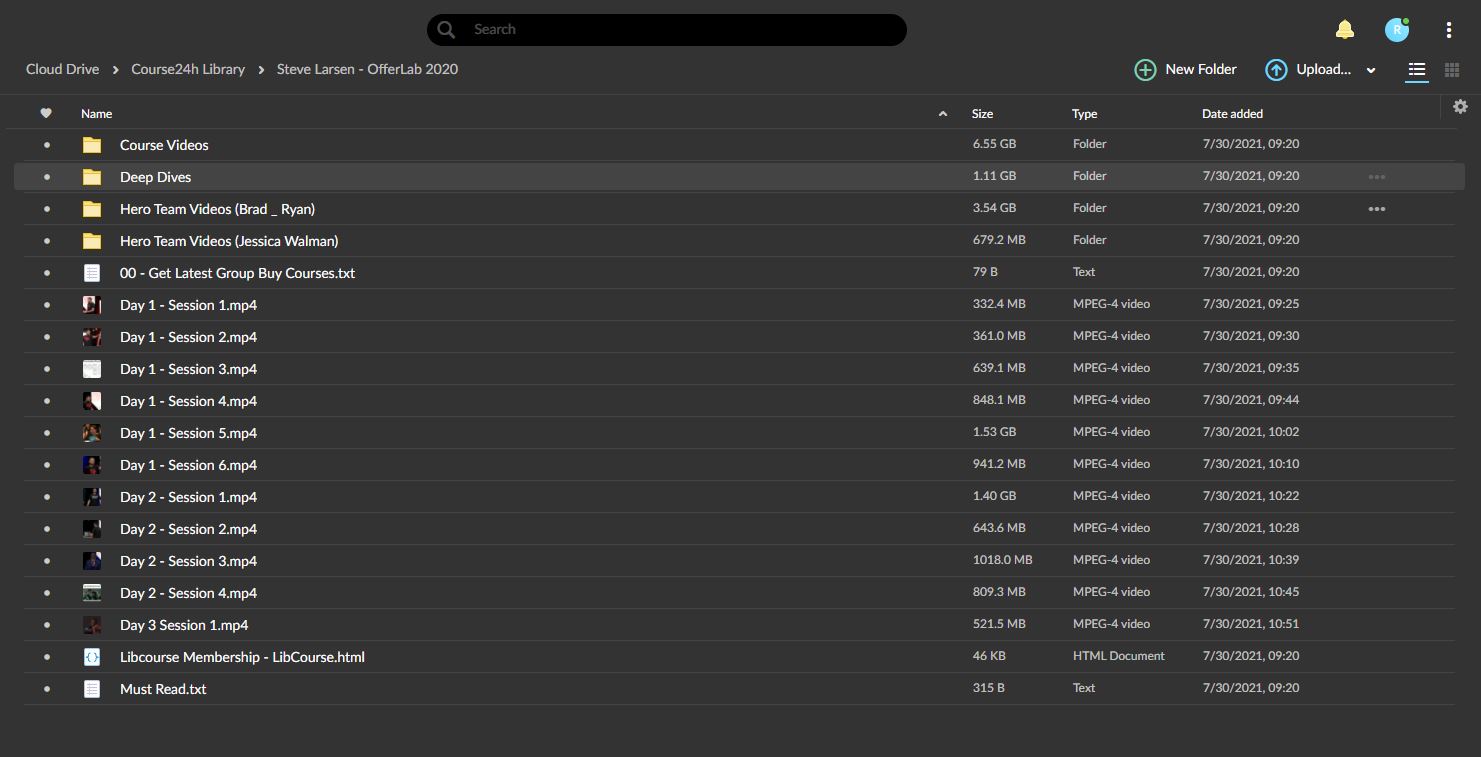Click the 6.55 GB size value
This screenshot has height=757, width=1481.
point(994,144)
